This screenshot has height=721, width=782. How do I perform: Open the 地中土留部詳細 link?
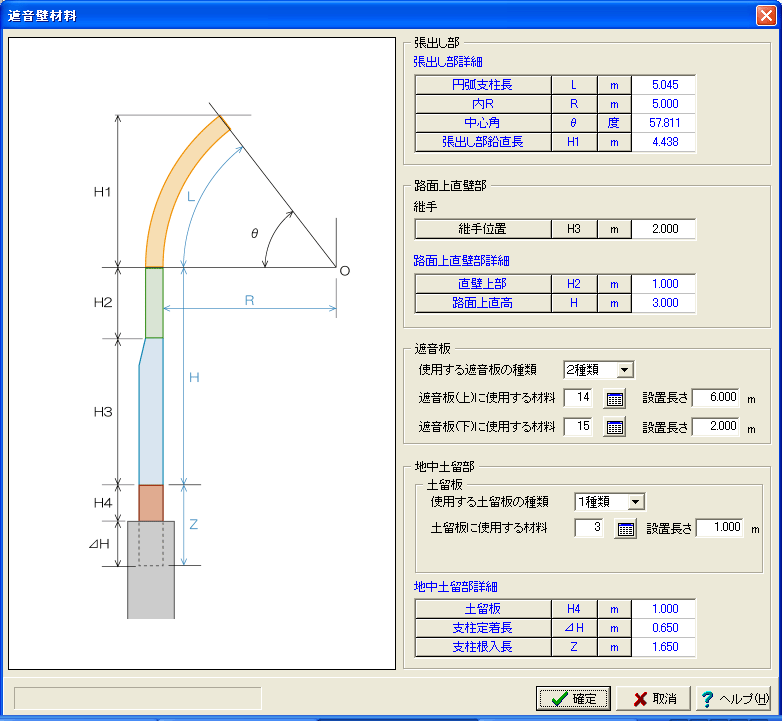(x=455, y=587)
